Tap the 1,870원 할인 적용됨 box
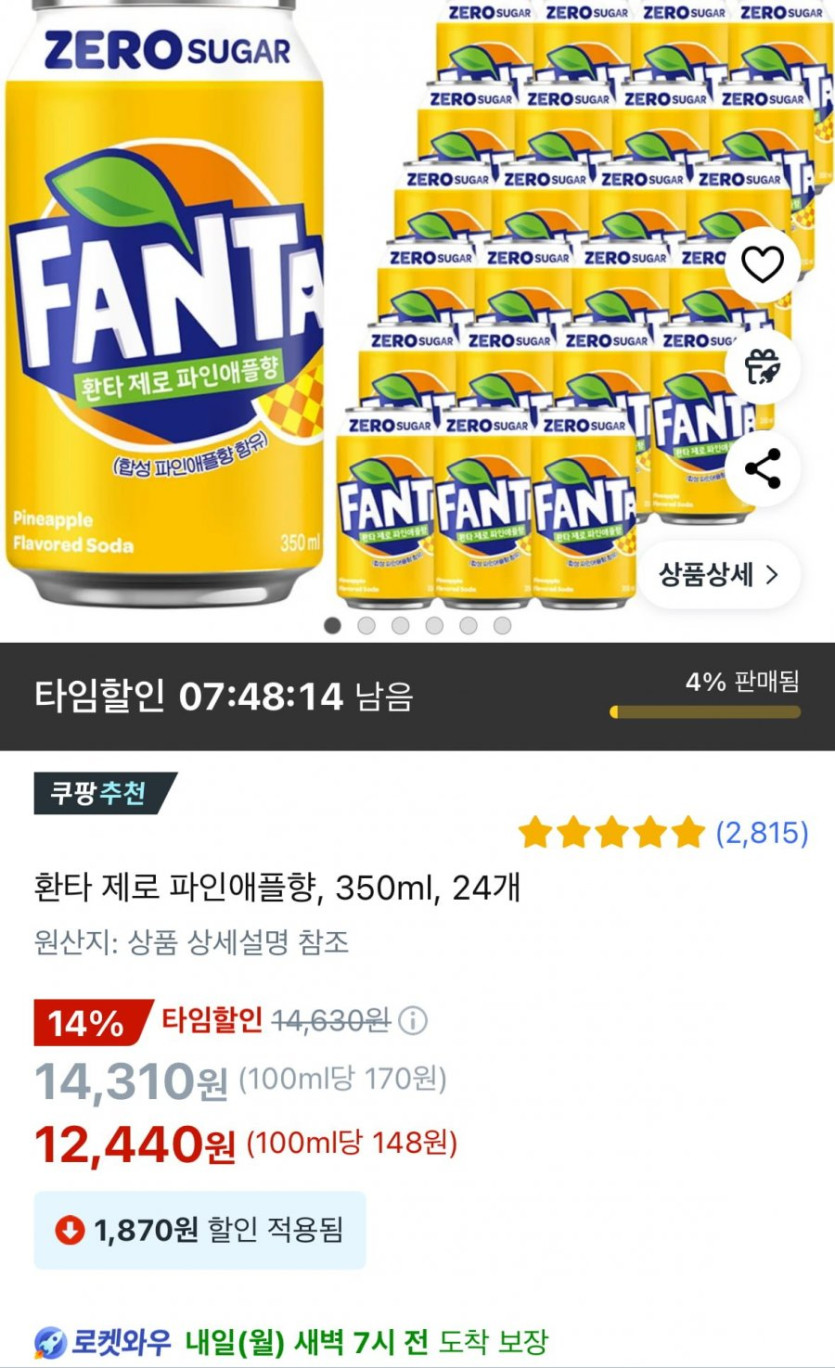This screenshot has height=1368, width=835. 200,1230
